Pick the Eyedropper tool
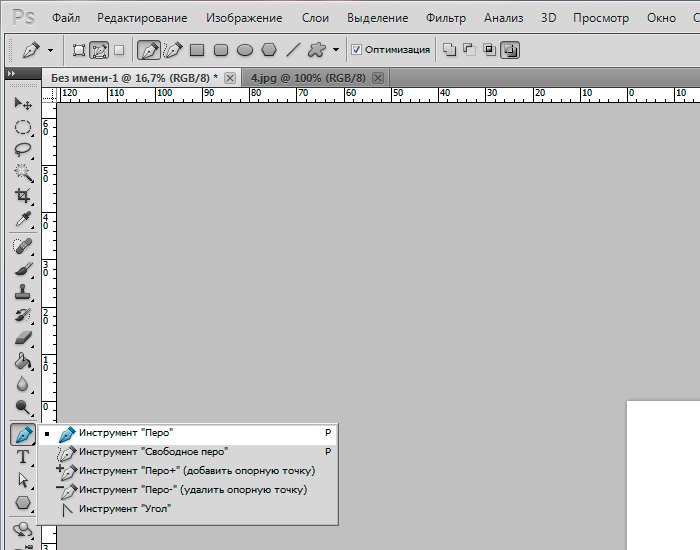 click(22, 220)
